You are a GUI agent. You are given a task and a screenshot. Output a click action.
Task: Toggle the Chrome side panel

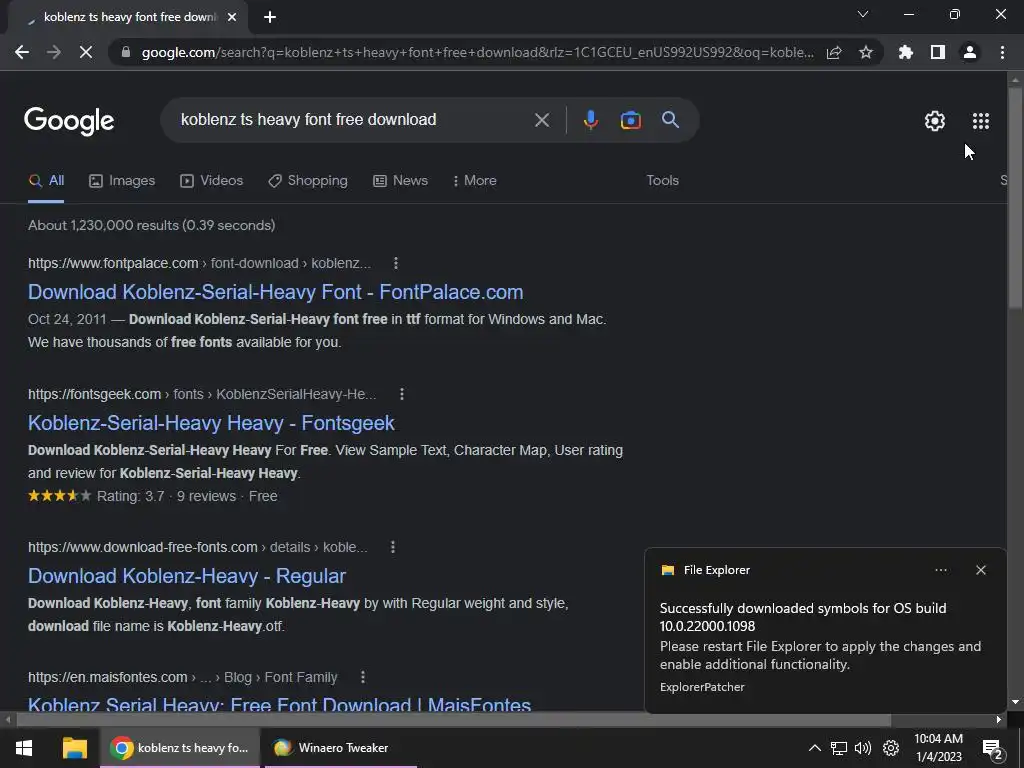938,52
